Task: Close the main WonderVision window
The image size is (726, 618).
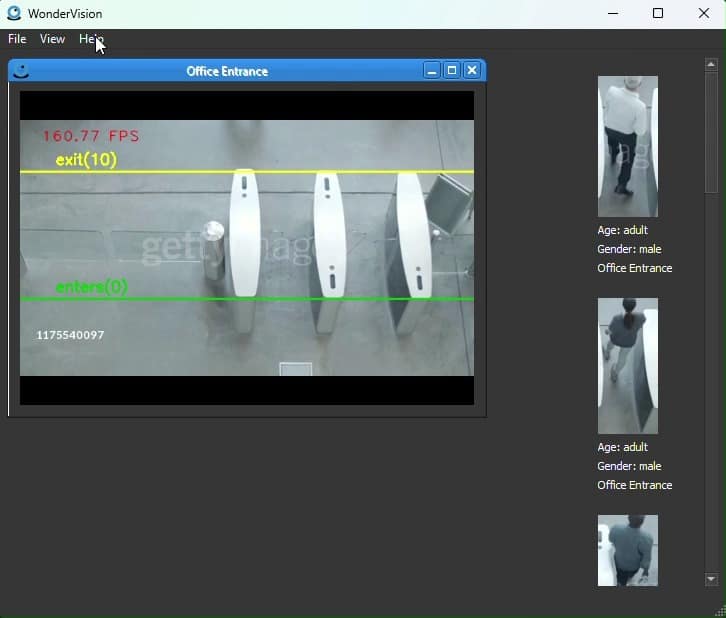Action: click(x=703, y=14)
